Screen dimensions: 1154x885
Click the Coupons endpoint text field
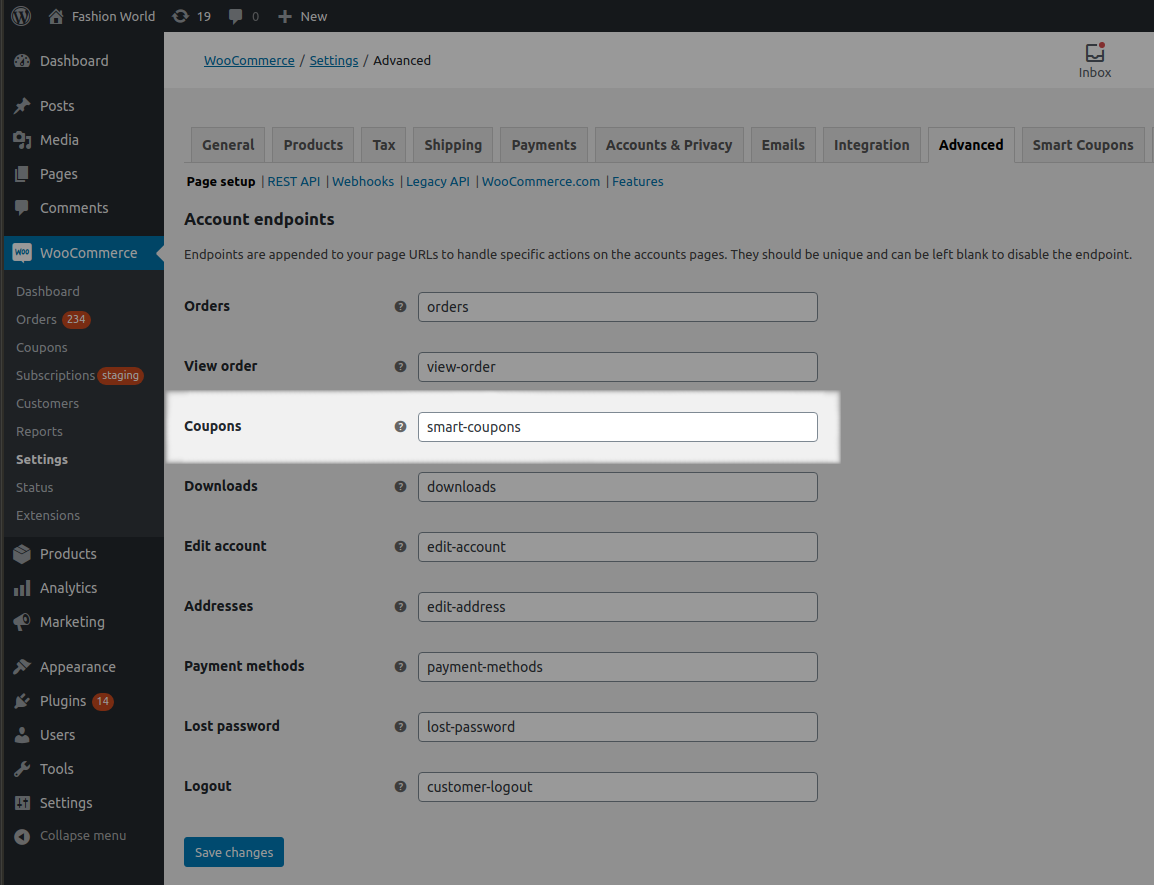tap(617, 427)
